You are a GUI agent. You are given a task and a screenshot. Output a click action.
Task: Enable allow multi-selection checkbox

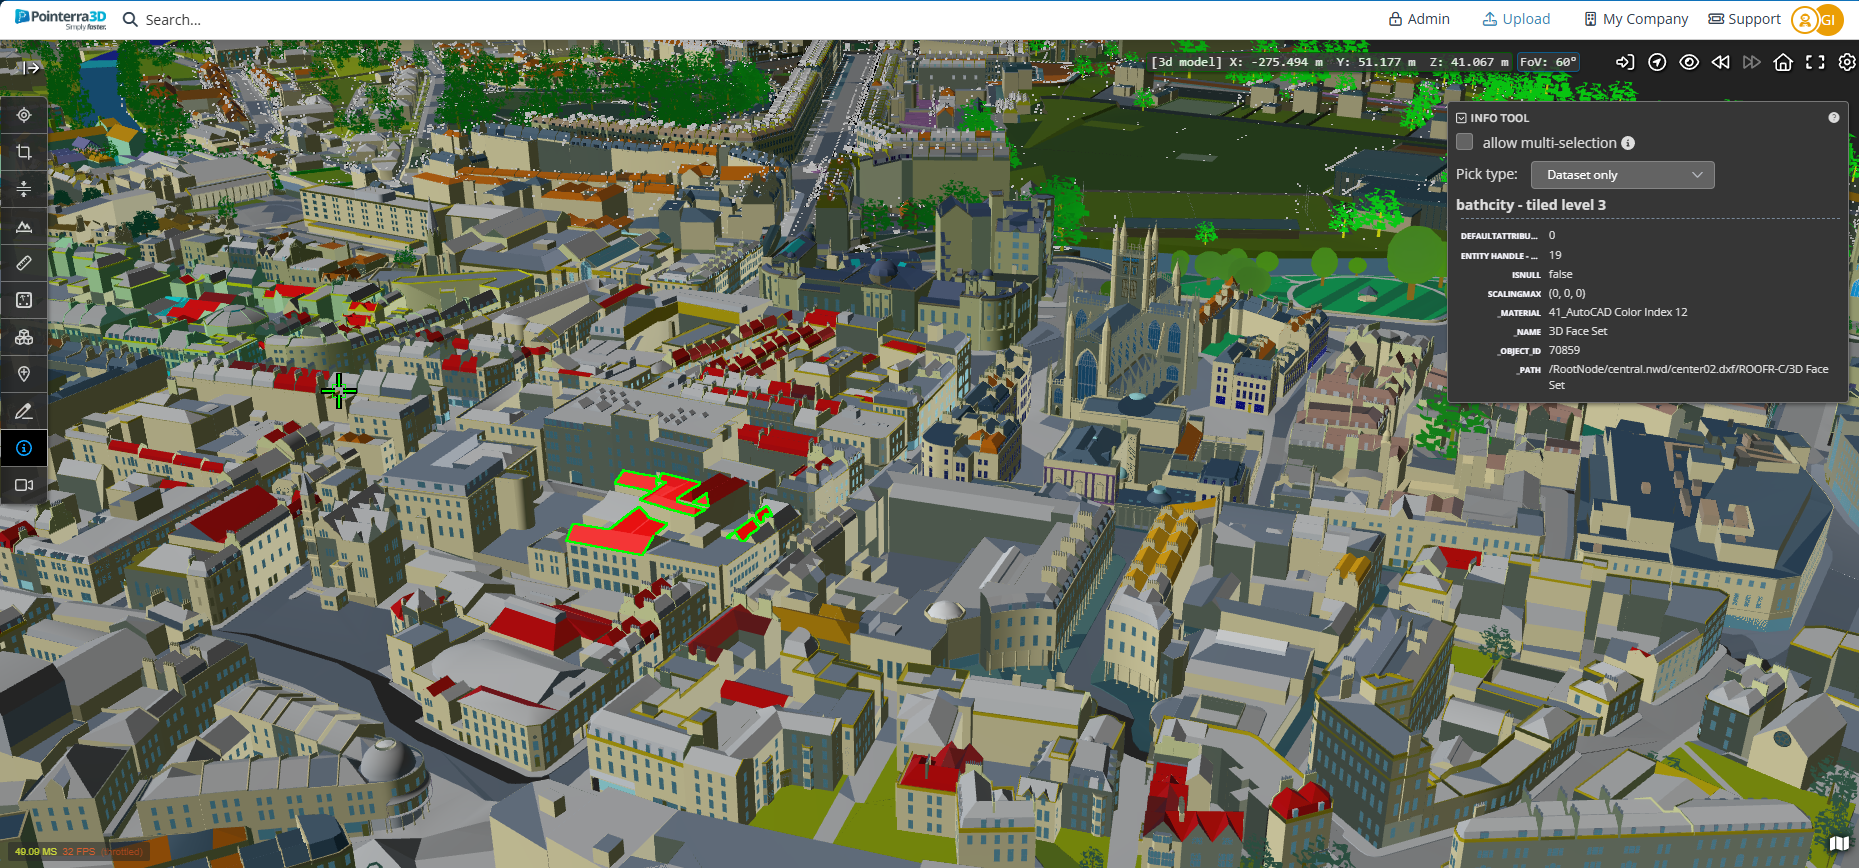coord(1465,143)
